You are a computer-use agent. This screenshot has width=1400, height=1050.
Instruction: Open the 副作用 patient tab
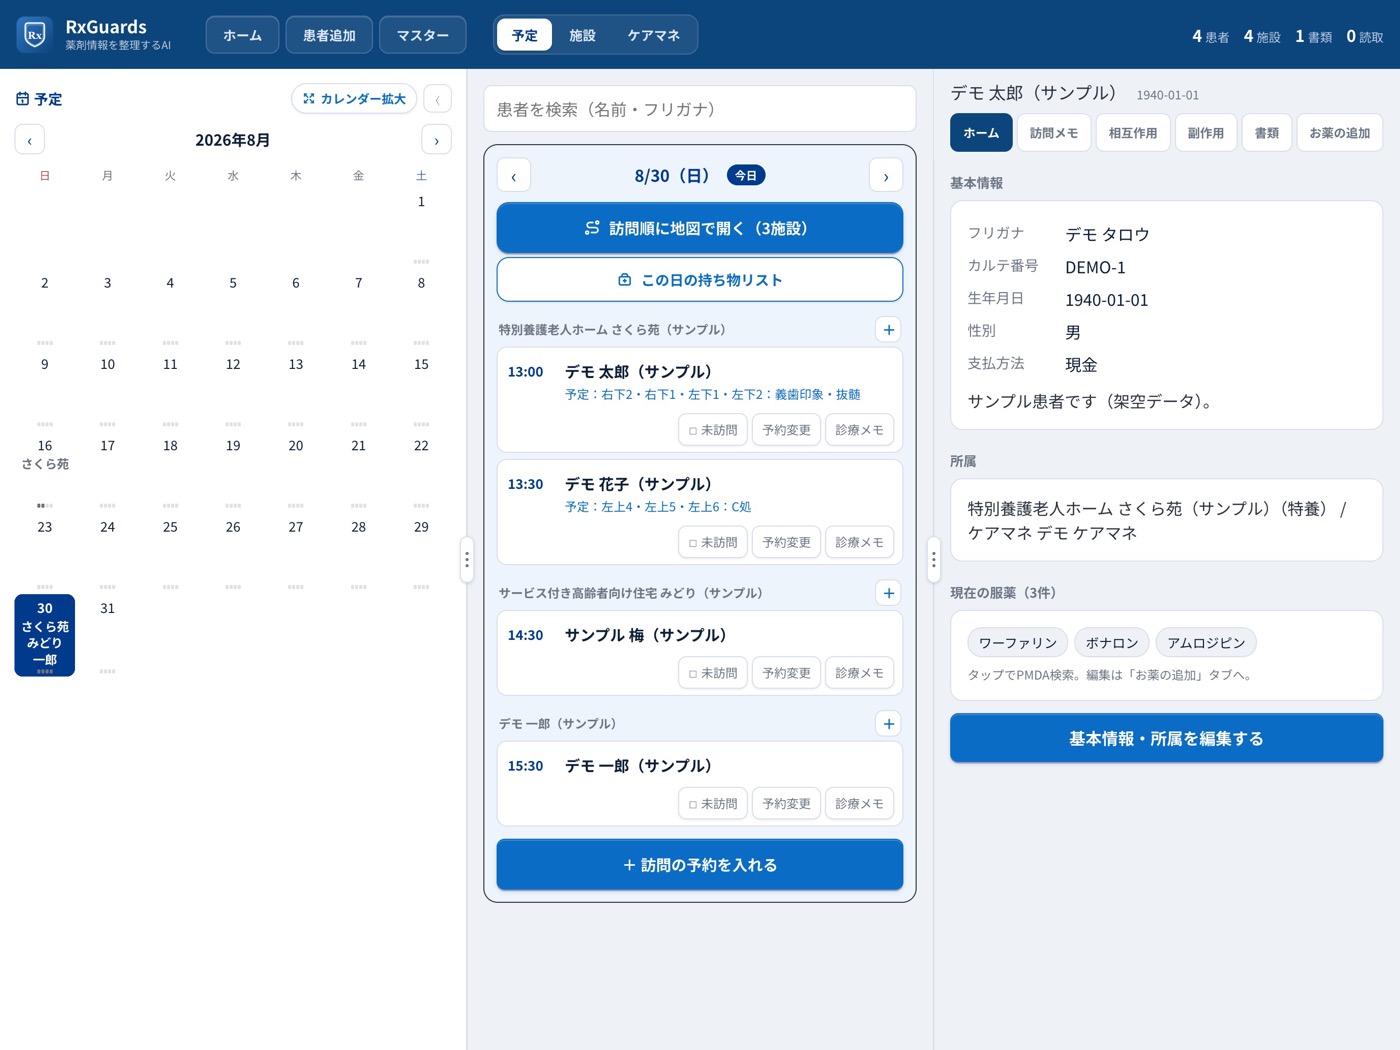[x=1206, y=133]
